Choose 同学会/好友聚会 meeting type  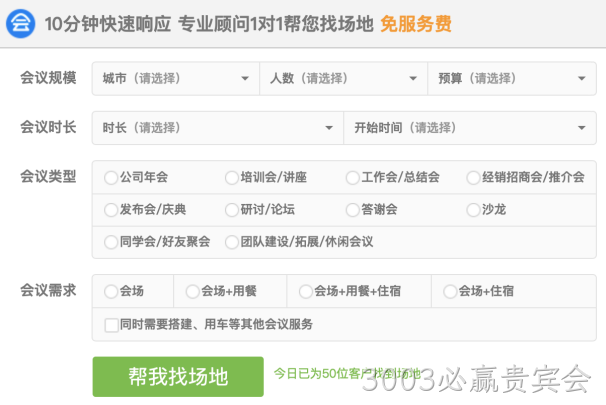tap(111, 242)
